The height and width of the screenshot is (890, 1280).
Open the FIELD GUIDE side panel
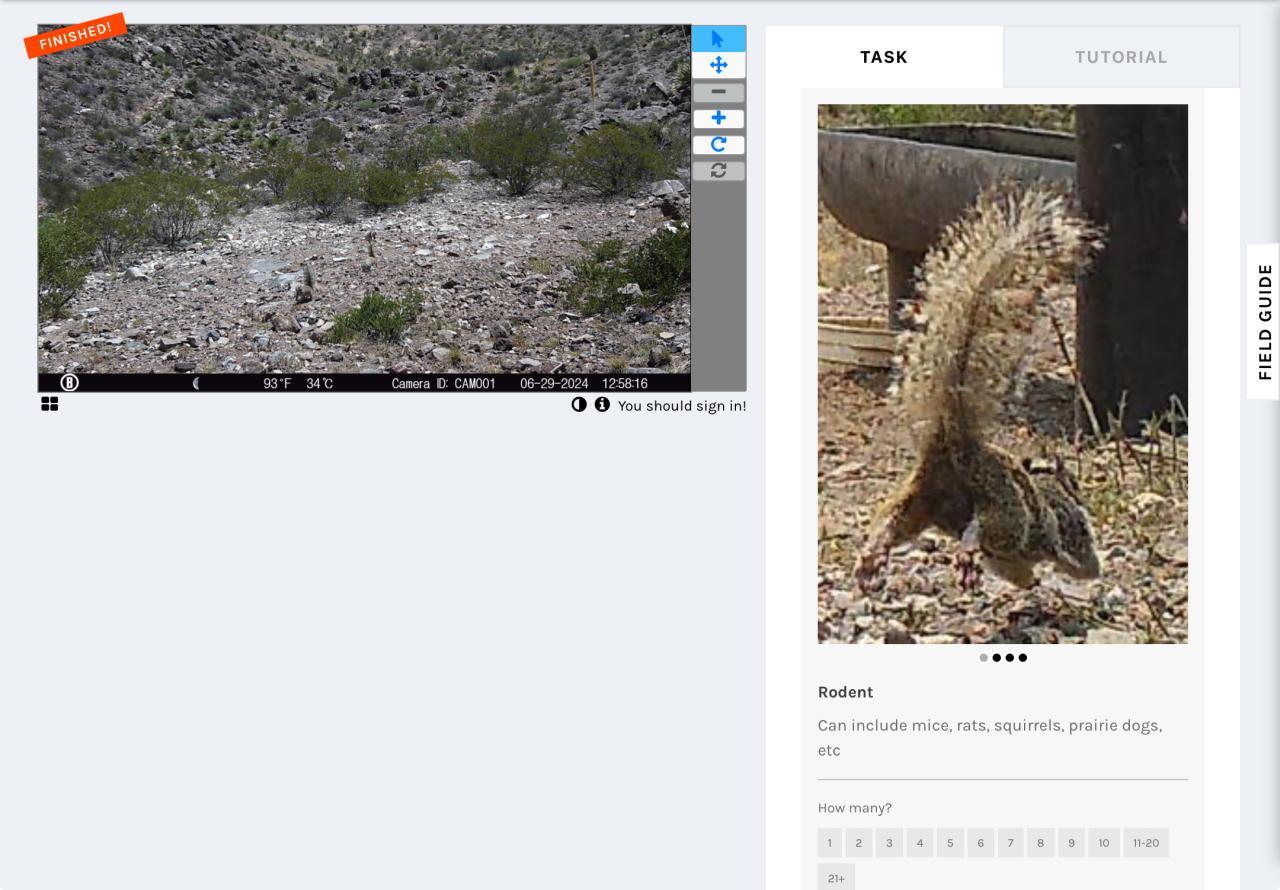click(x=1265, y=322)
